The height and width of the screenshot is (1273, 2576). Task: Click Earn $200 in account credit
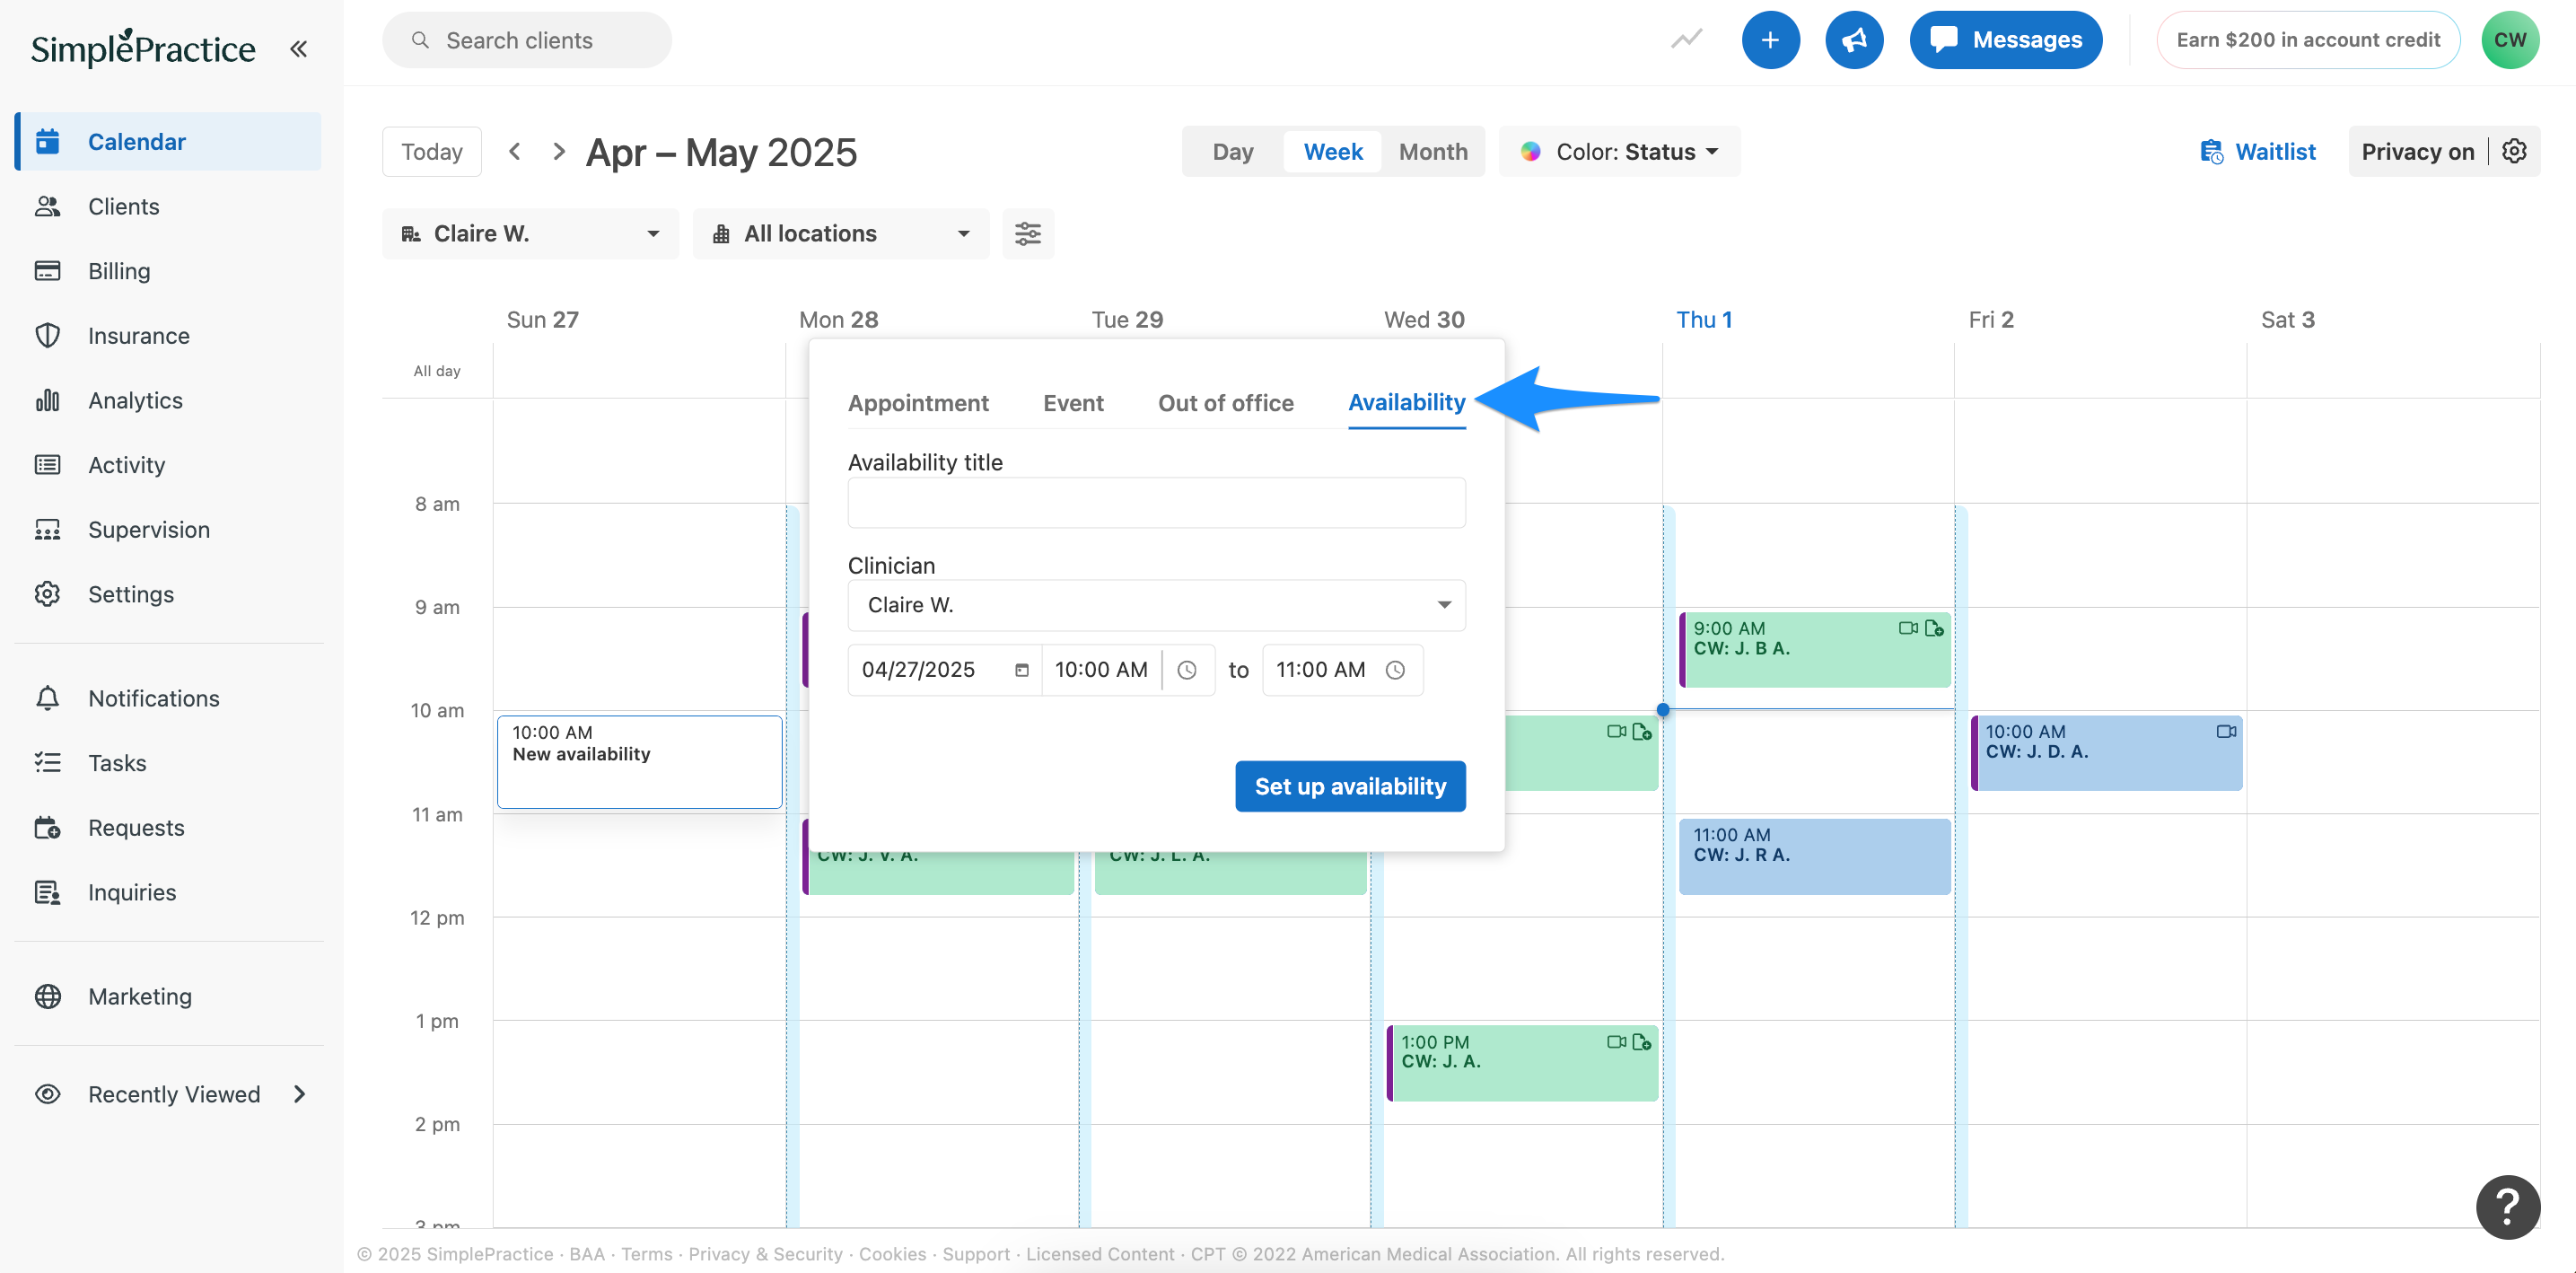point(2308,40)
